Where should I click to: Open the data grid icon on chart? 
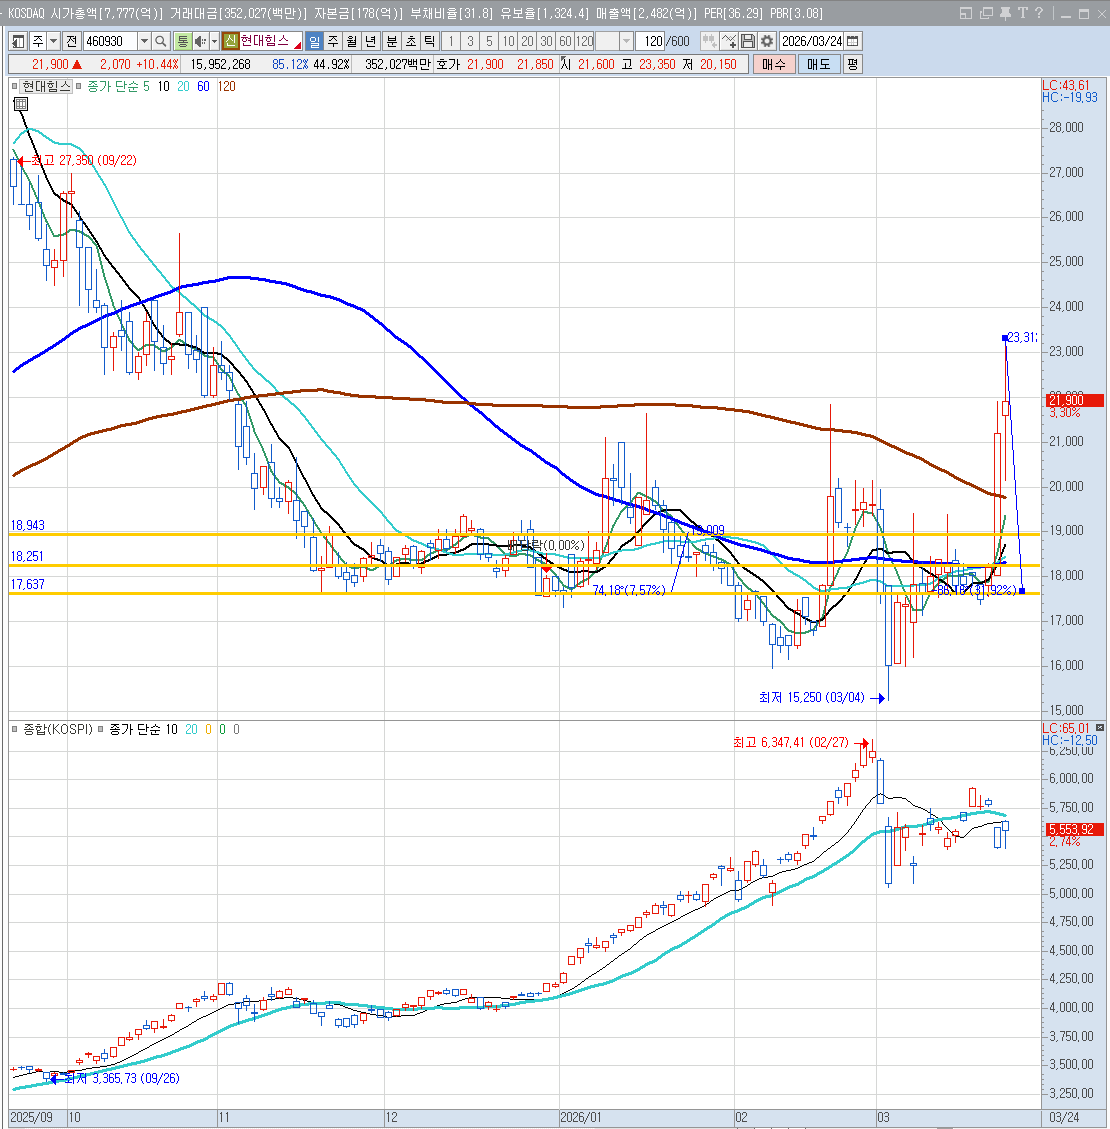21,104
